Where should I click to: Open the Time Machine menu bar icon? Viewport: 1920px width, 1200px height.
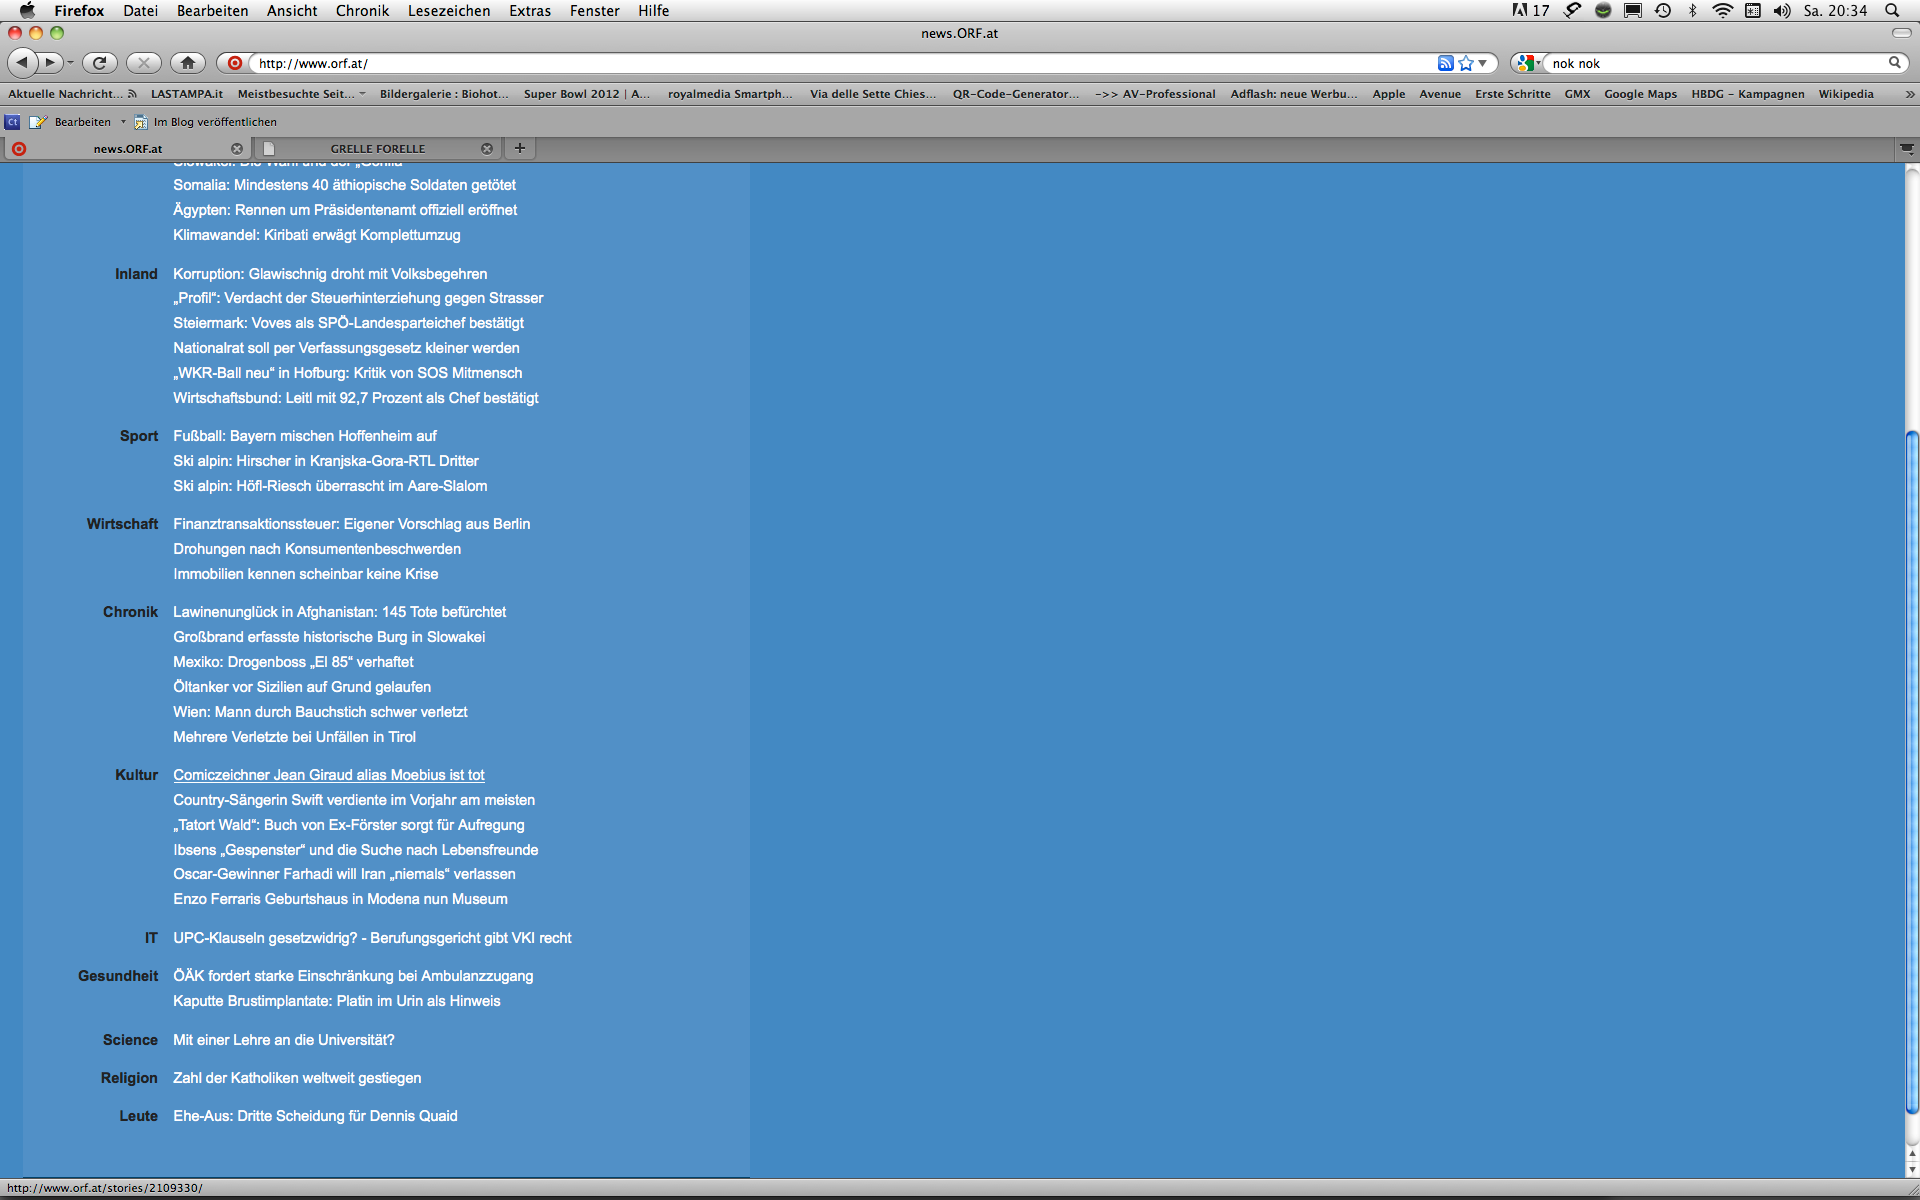tap(1663, 10)
